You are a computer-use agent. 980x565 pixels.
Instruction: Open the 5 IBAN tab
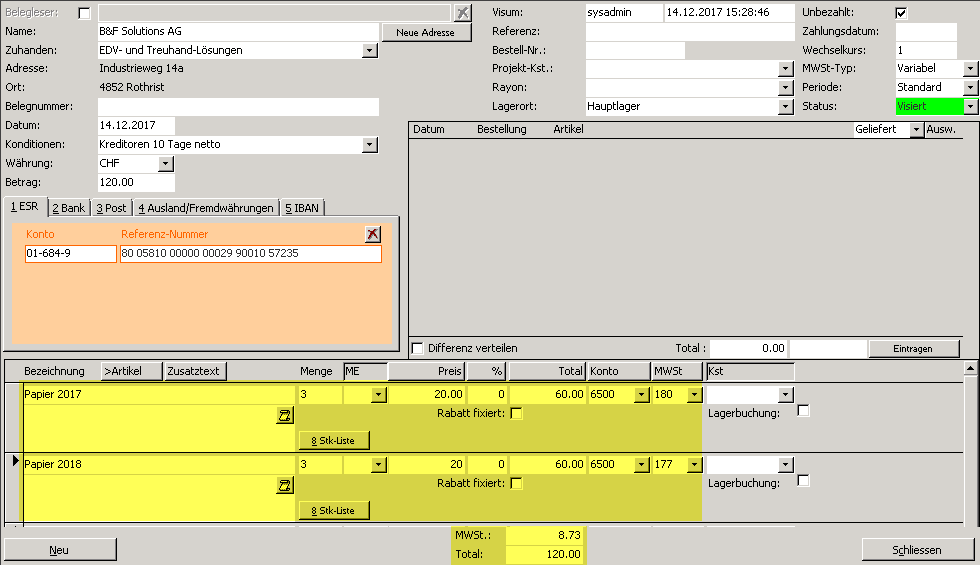(303, 208)
